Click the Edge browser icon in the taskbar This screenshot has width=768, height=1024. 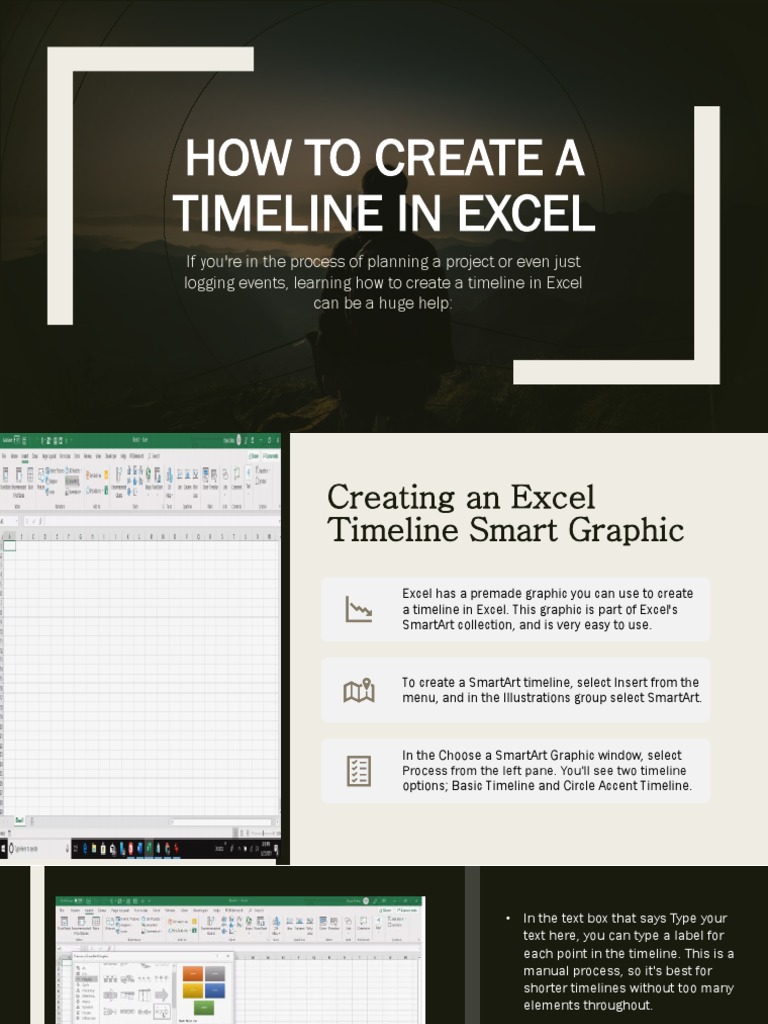pyautogui.click(x=85, y=848)
